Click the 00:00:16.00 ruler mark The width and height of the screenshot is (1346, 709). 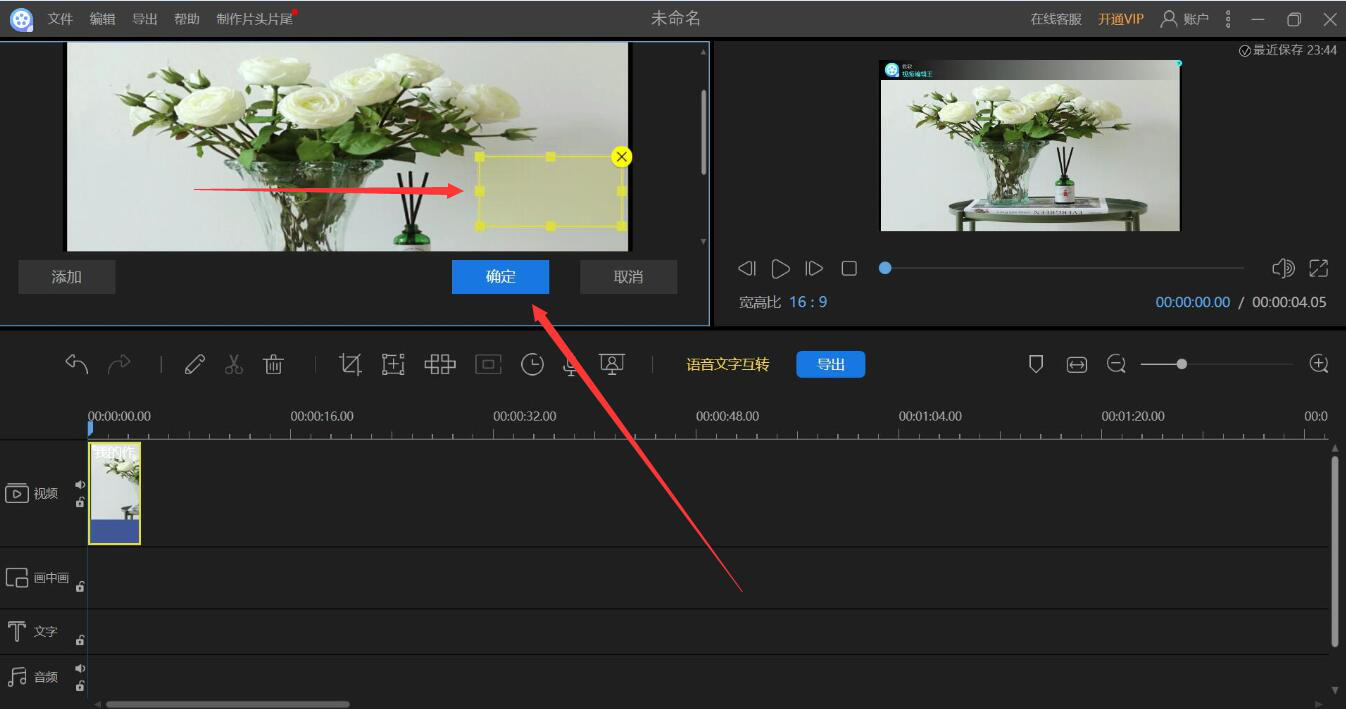(322, 416)
